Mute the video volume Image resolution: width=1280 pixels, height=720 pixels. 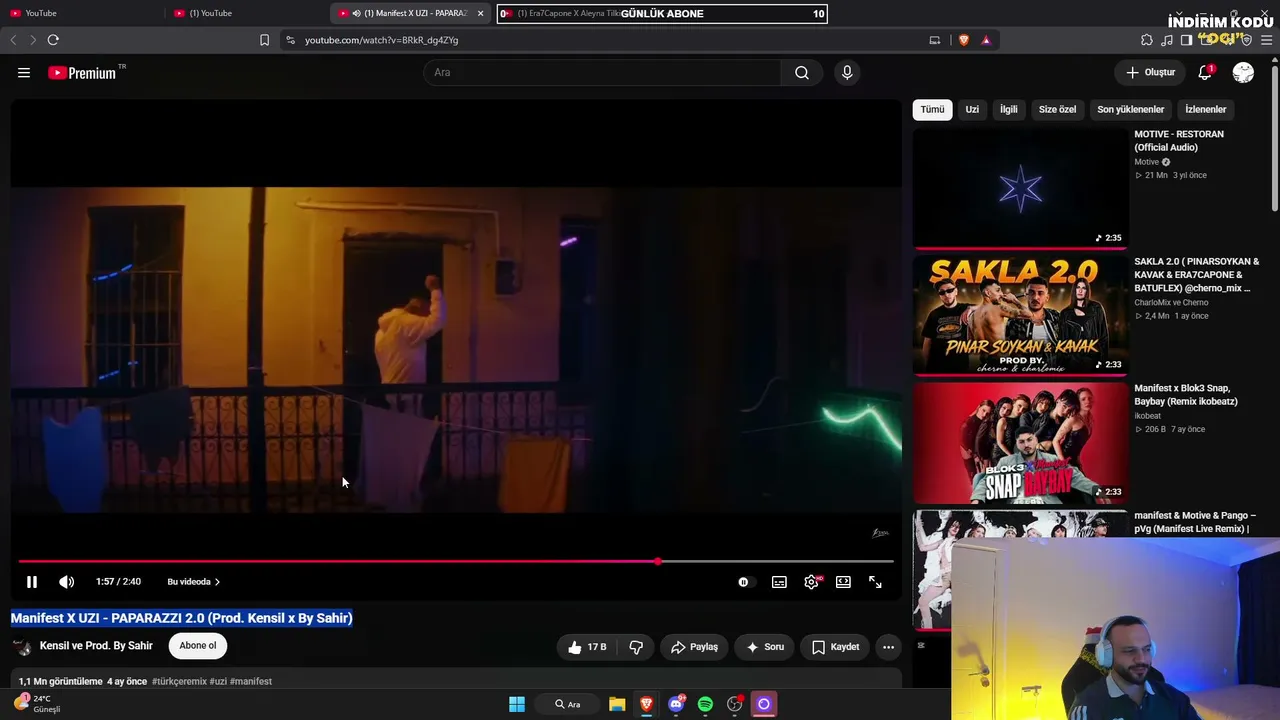click(x=66, y=582)
